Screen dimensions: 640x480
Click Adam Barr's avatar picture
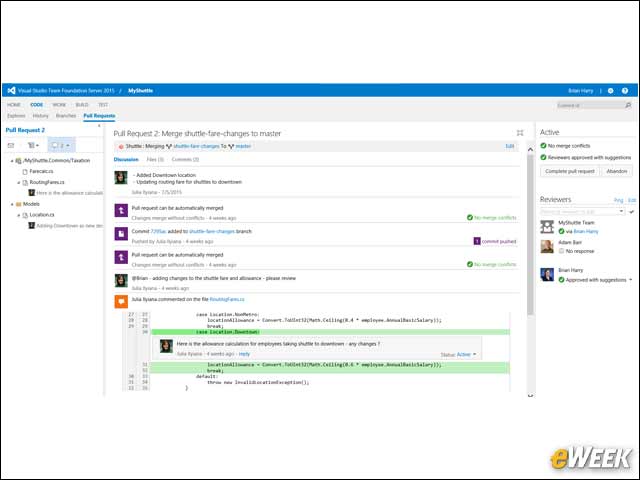(547, 246)
